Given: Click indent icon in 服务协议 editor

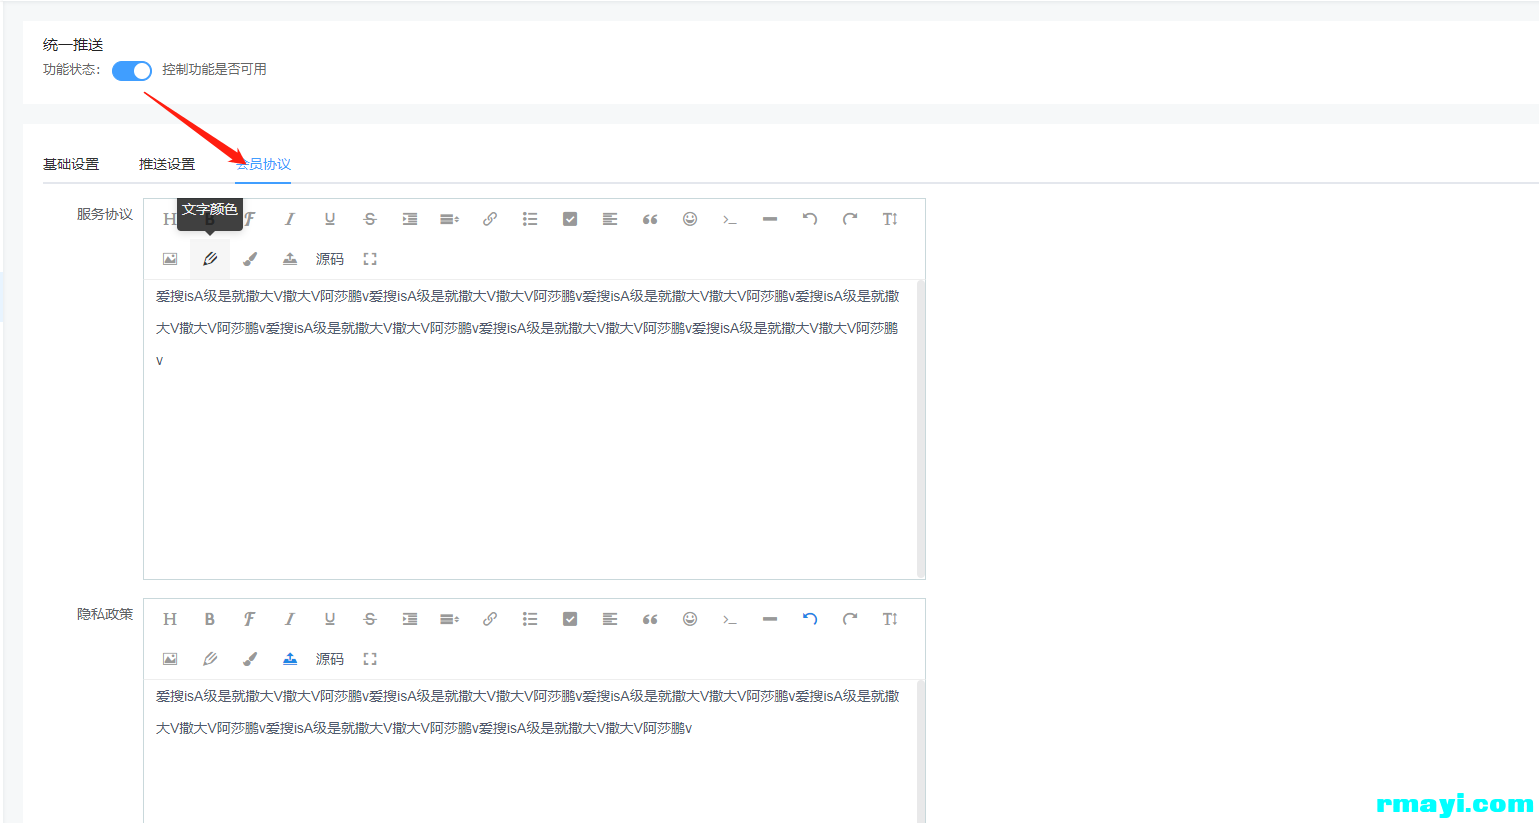Looking at the screenshot, I should pyautogui.click(x=410, y=219).
